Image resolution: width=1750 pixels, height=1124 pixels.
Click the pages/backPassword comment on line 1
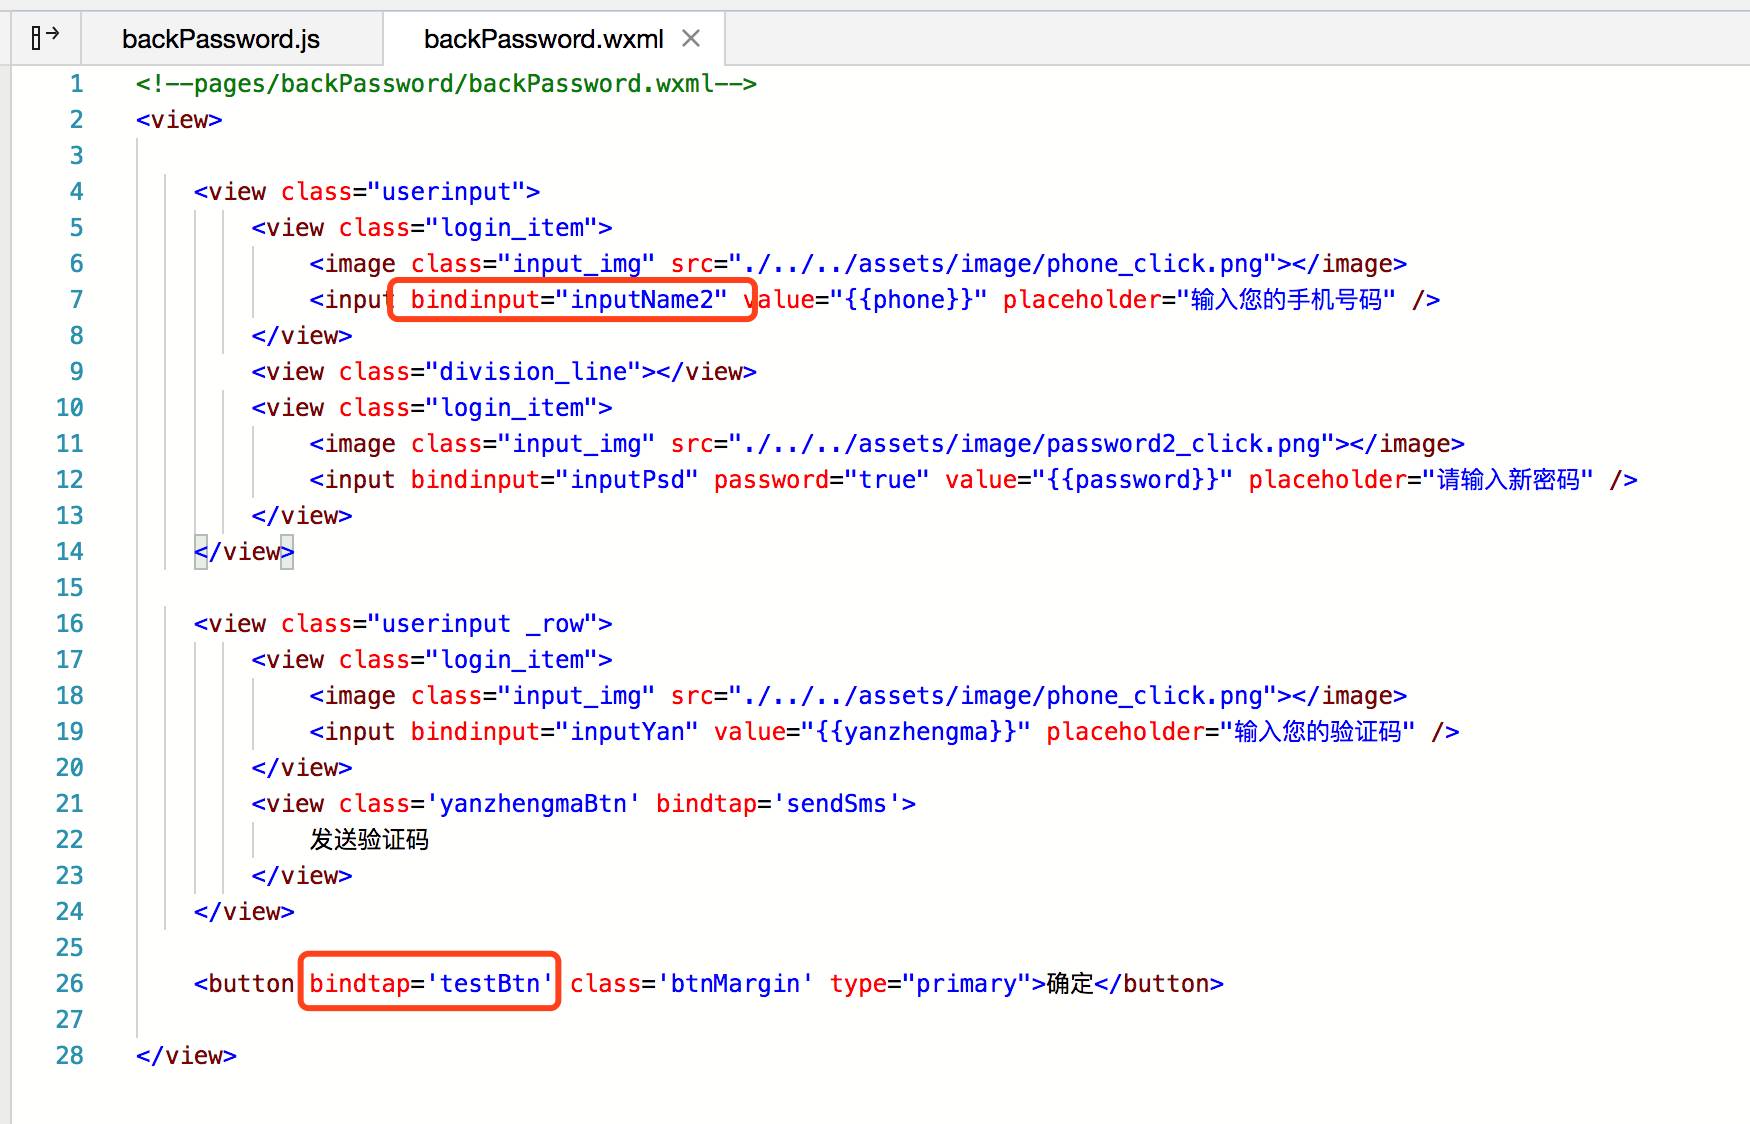446,84
